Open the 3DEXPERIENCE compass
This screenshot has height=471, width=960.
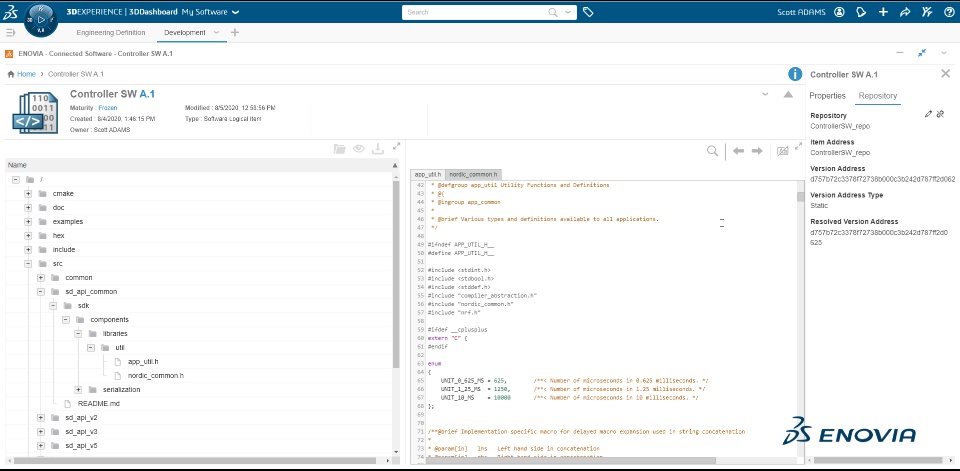[x=41, y=20]
